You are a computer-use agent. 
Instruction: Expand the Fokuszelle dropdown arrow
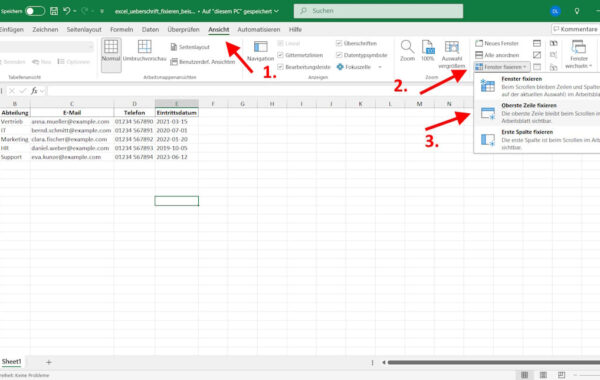[x=380, y=67]
